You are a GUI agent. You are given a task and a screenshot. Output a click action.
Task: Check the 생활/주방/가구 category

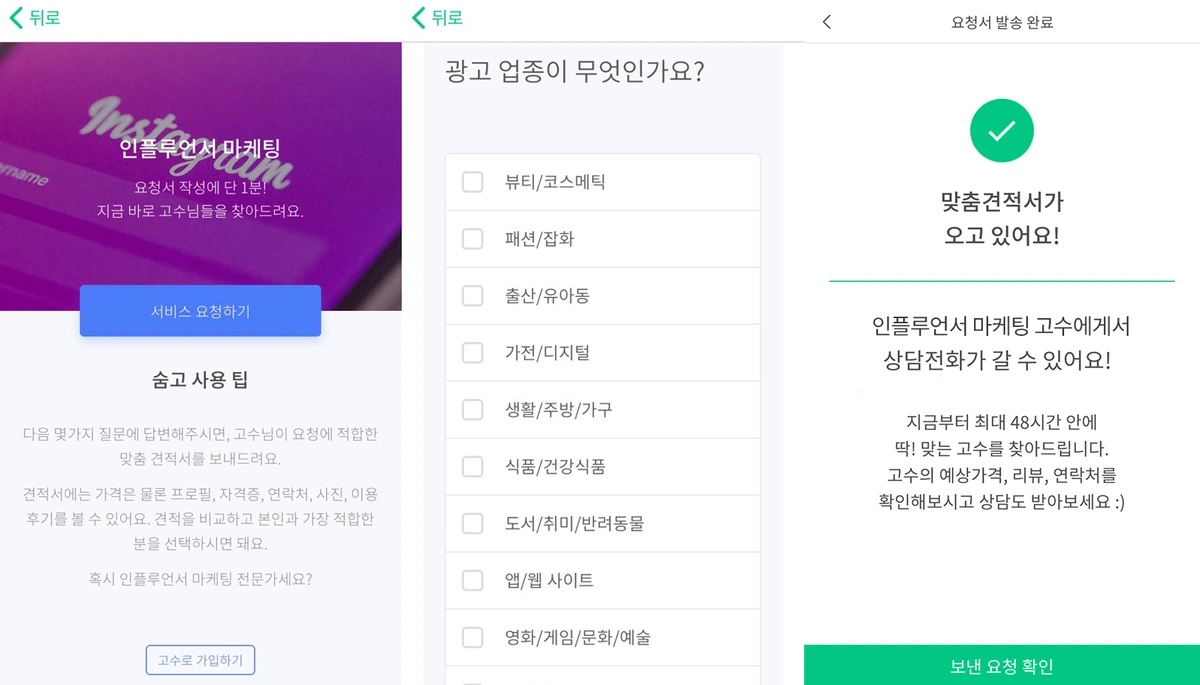click(473, 409)
